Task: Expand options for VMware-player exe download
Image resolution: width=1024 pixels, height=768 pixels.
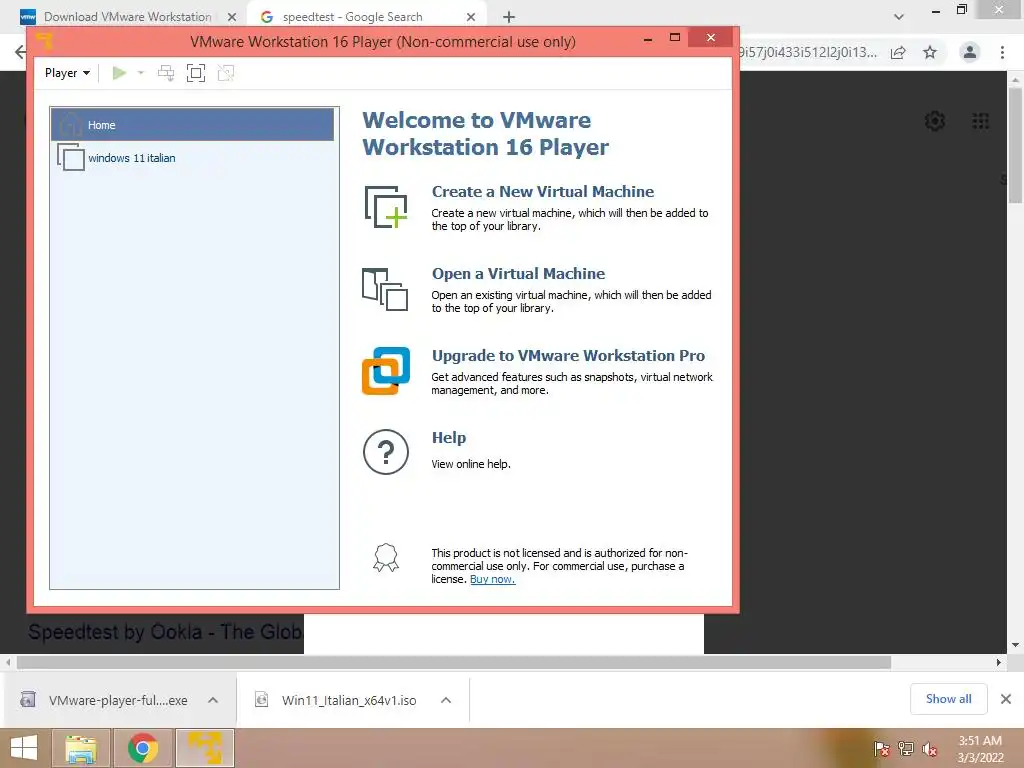Action: (x=213, y=700)
